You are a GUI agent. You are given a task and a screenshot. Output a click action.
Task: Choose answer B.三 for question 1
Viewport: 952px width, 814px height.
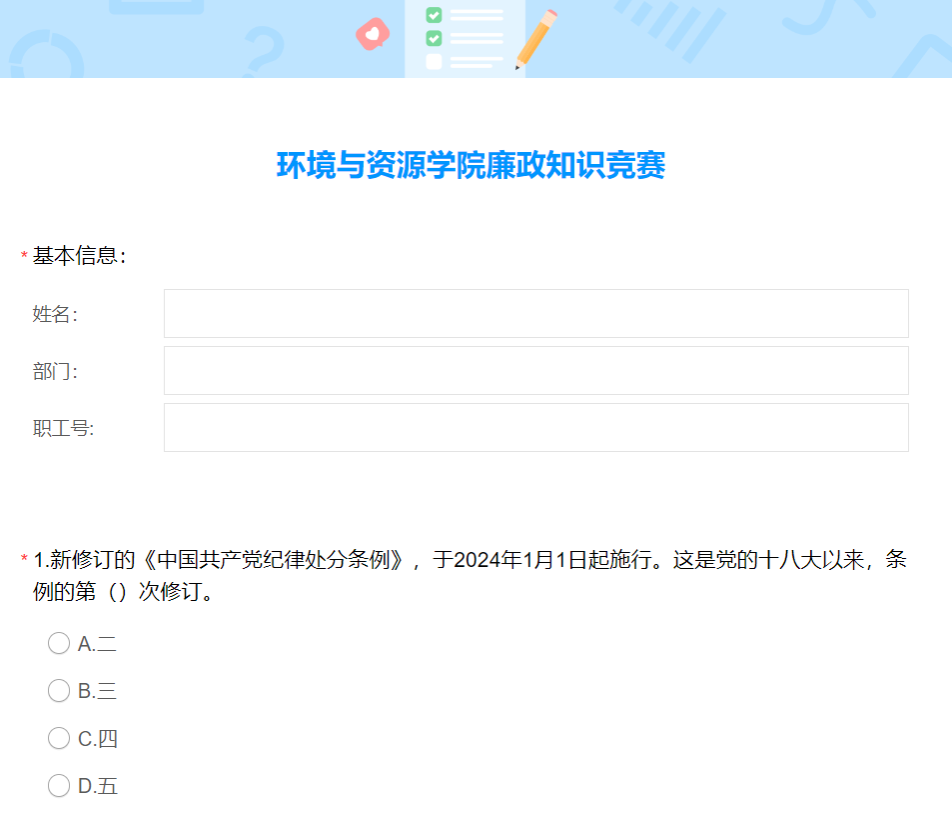point(59,690)
